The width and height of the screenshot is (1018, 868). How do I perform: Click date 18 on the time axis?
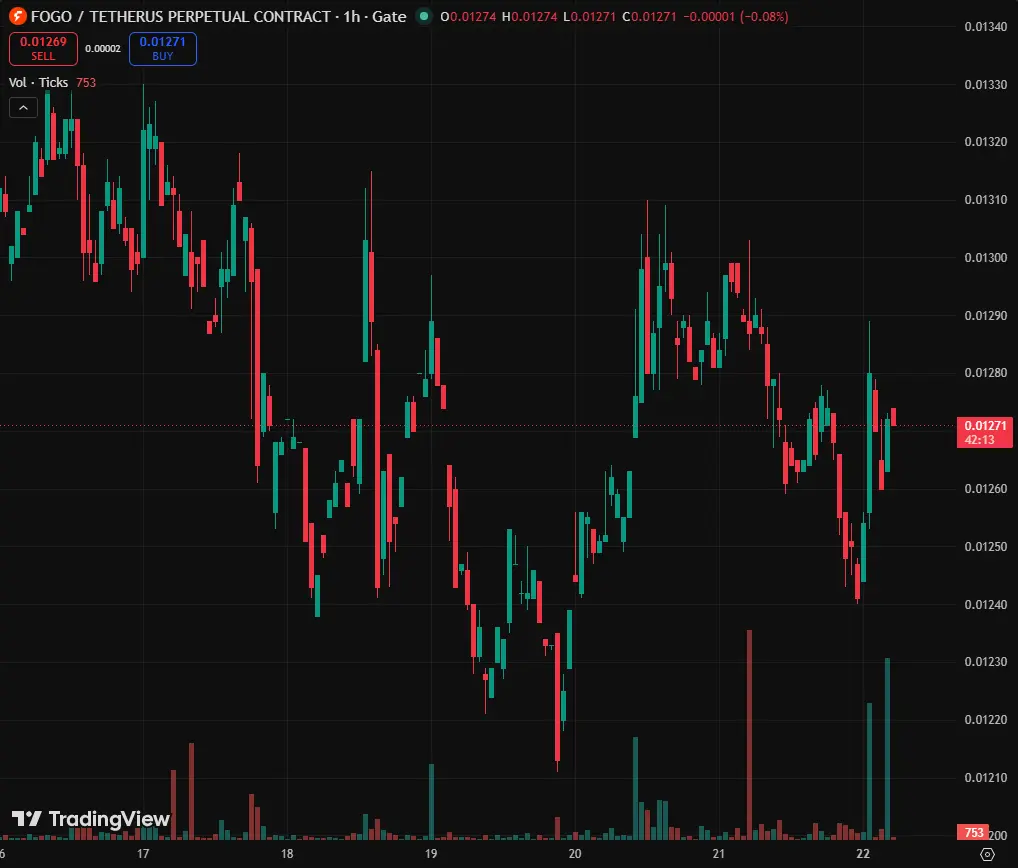[287, 854]
